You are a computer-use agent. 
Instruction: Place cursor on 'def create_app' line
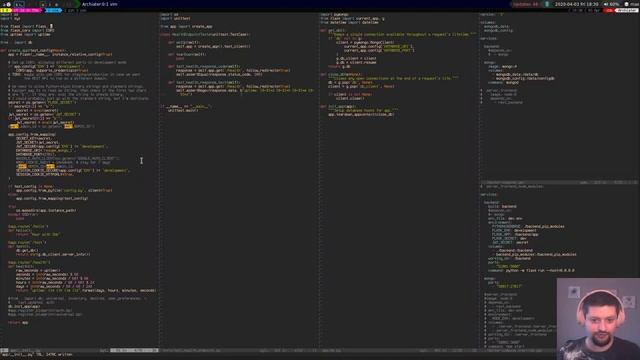33,51
